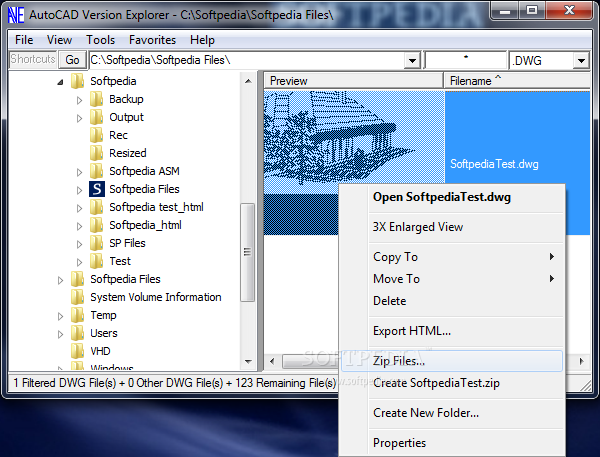
Task: Click the filename filter field
Action: click(466, 60)
